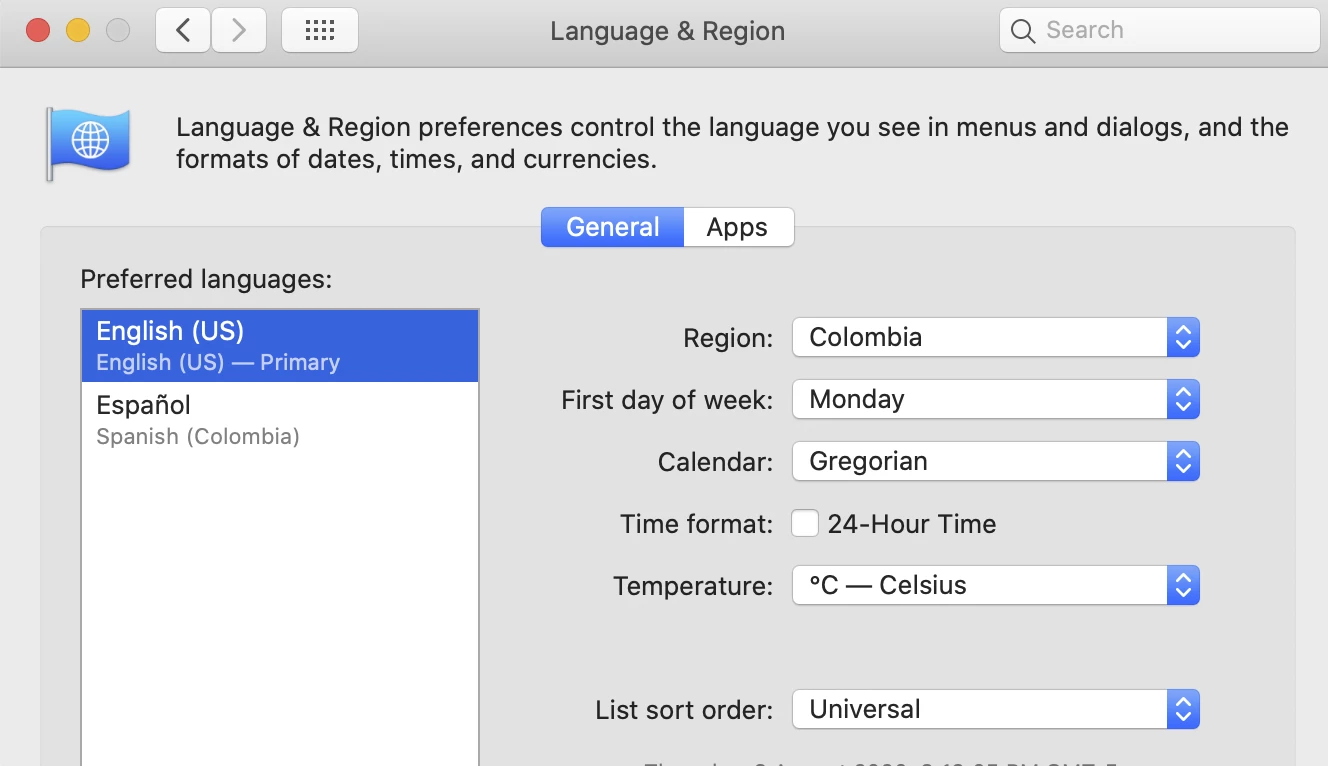1328x766 pixels.
Task: Click the Language & Region window title
Action: [x=667, y=31]
